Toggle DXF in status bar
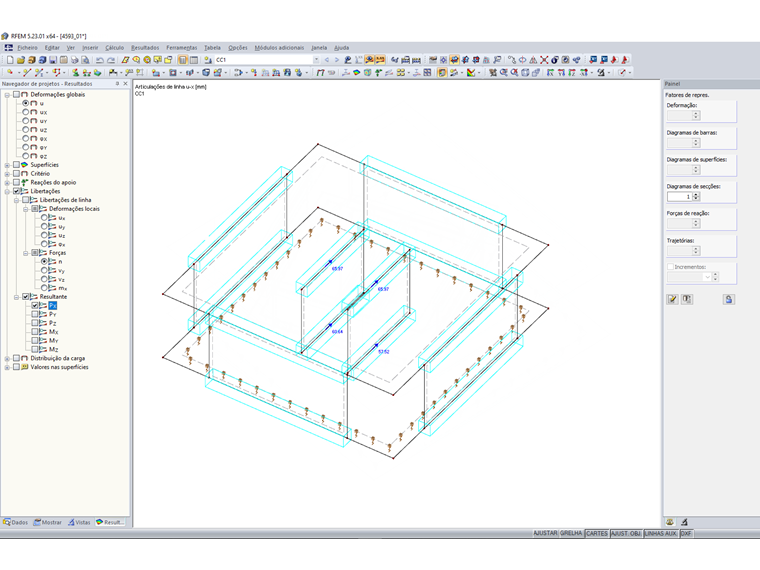760x570 pixels. pyautogui.click(x=686, y=533)
